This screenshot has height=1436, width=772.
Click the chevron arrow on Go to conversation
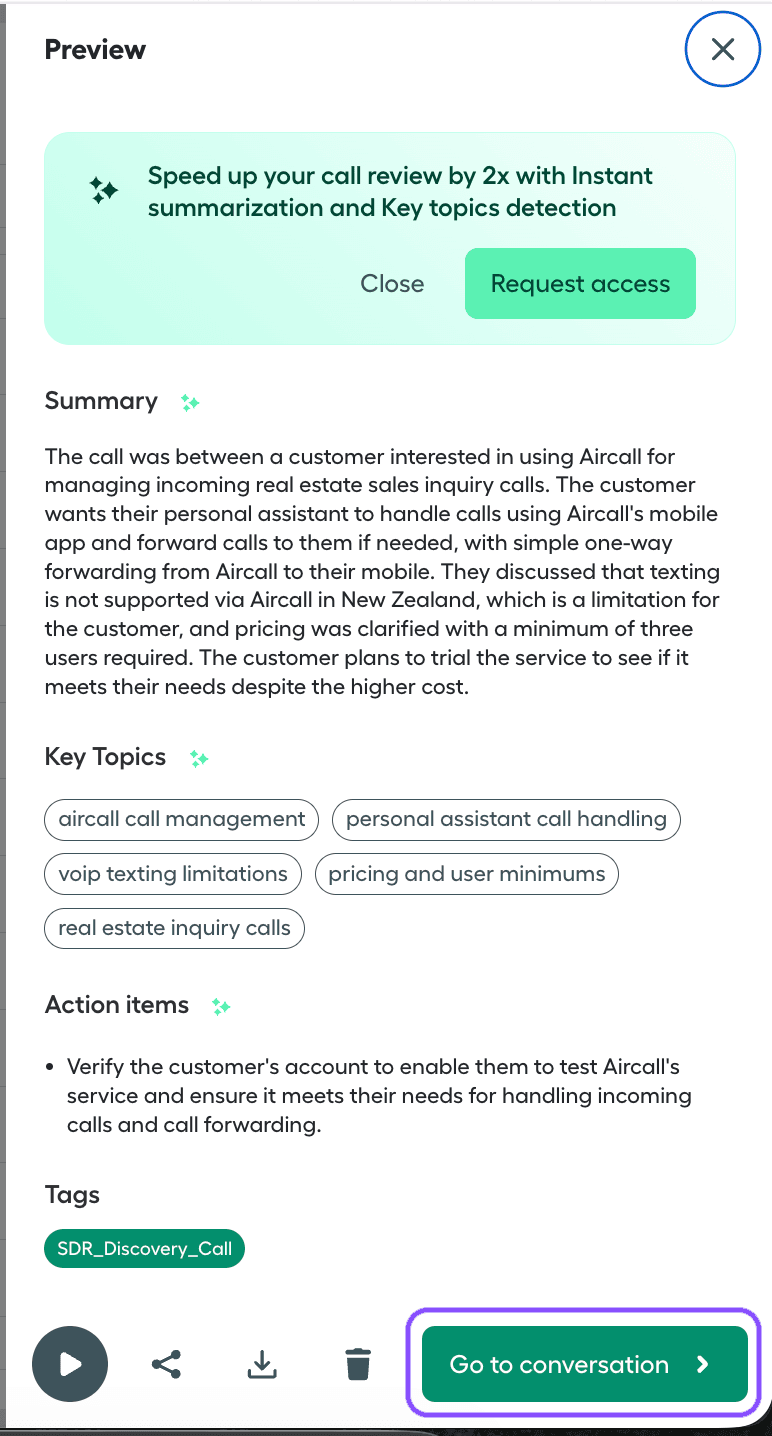tap(703, 1364)
